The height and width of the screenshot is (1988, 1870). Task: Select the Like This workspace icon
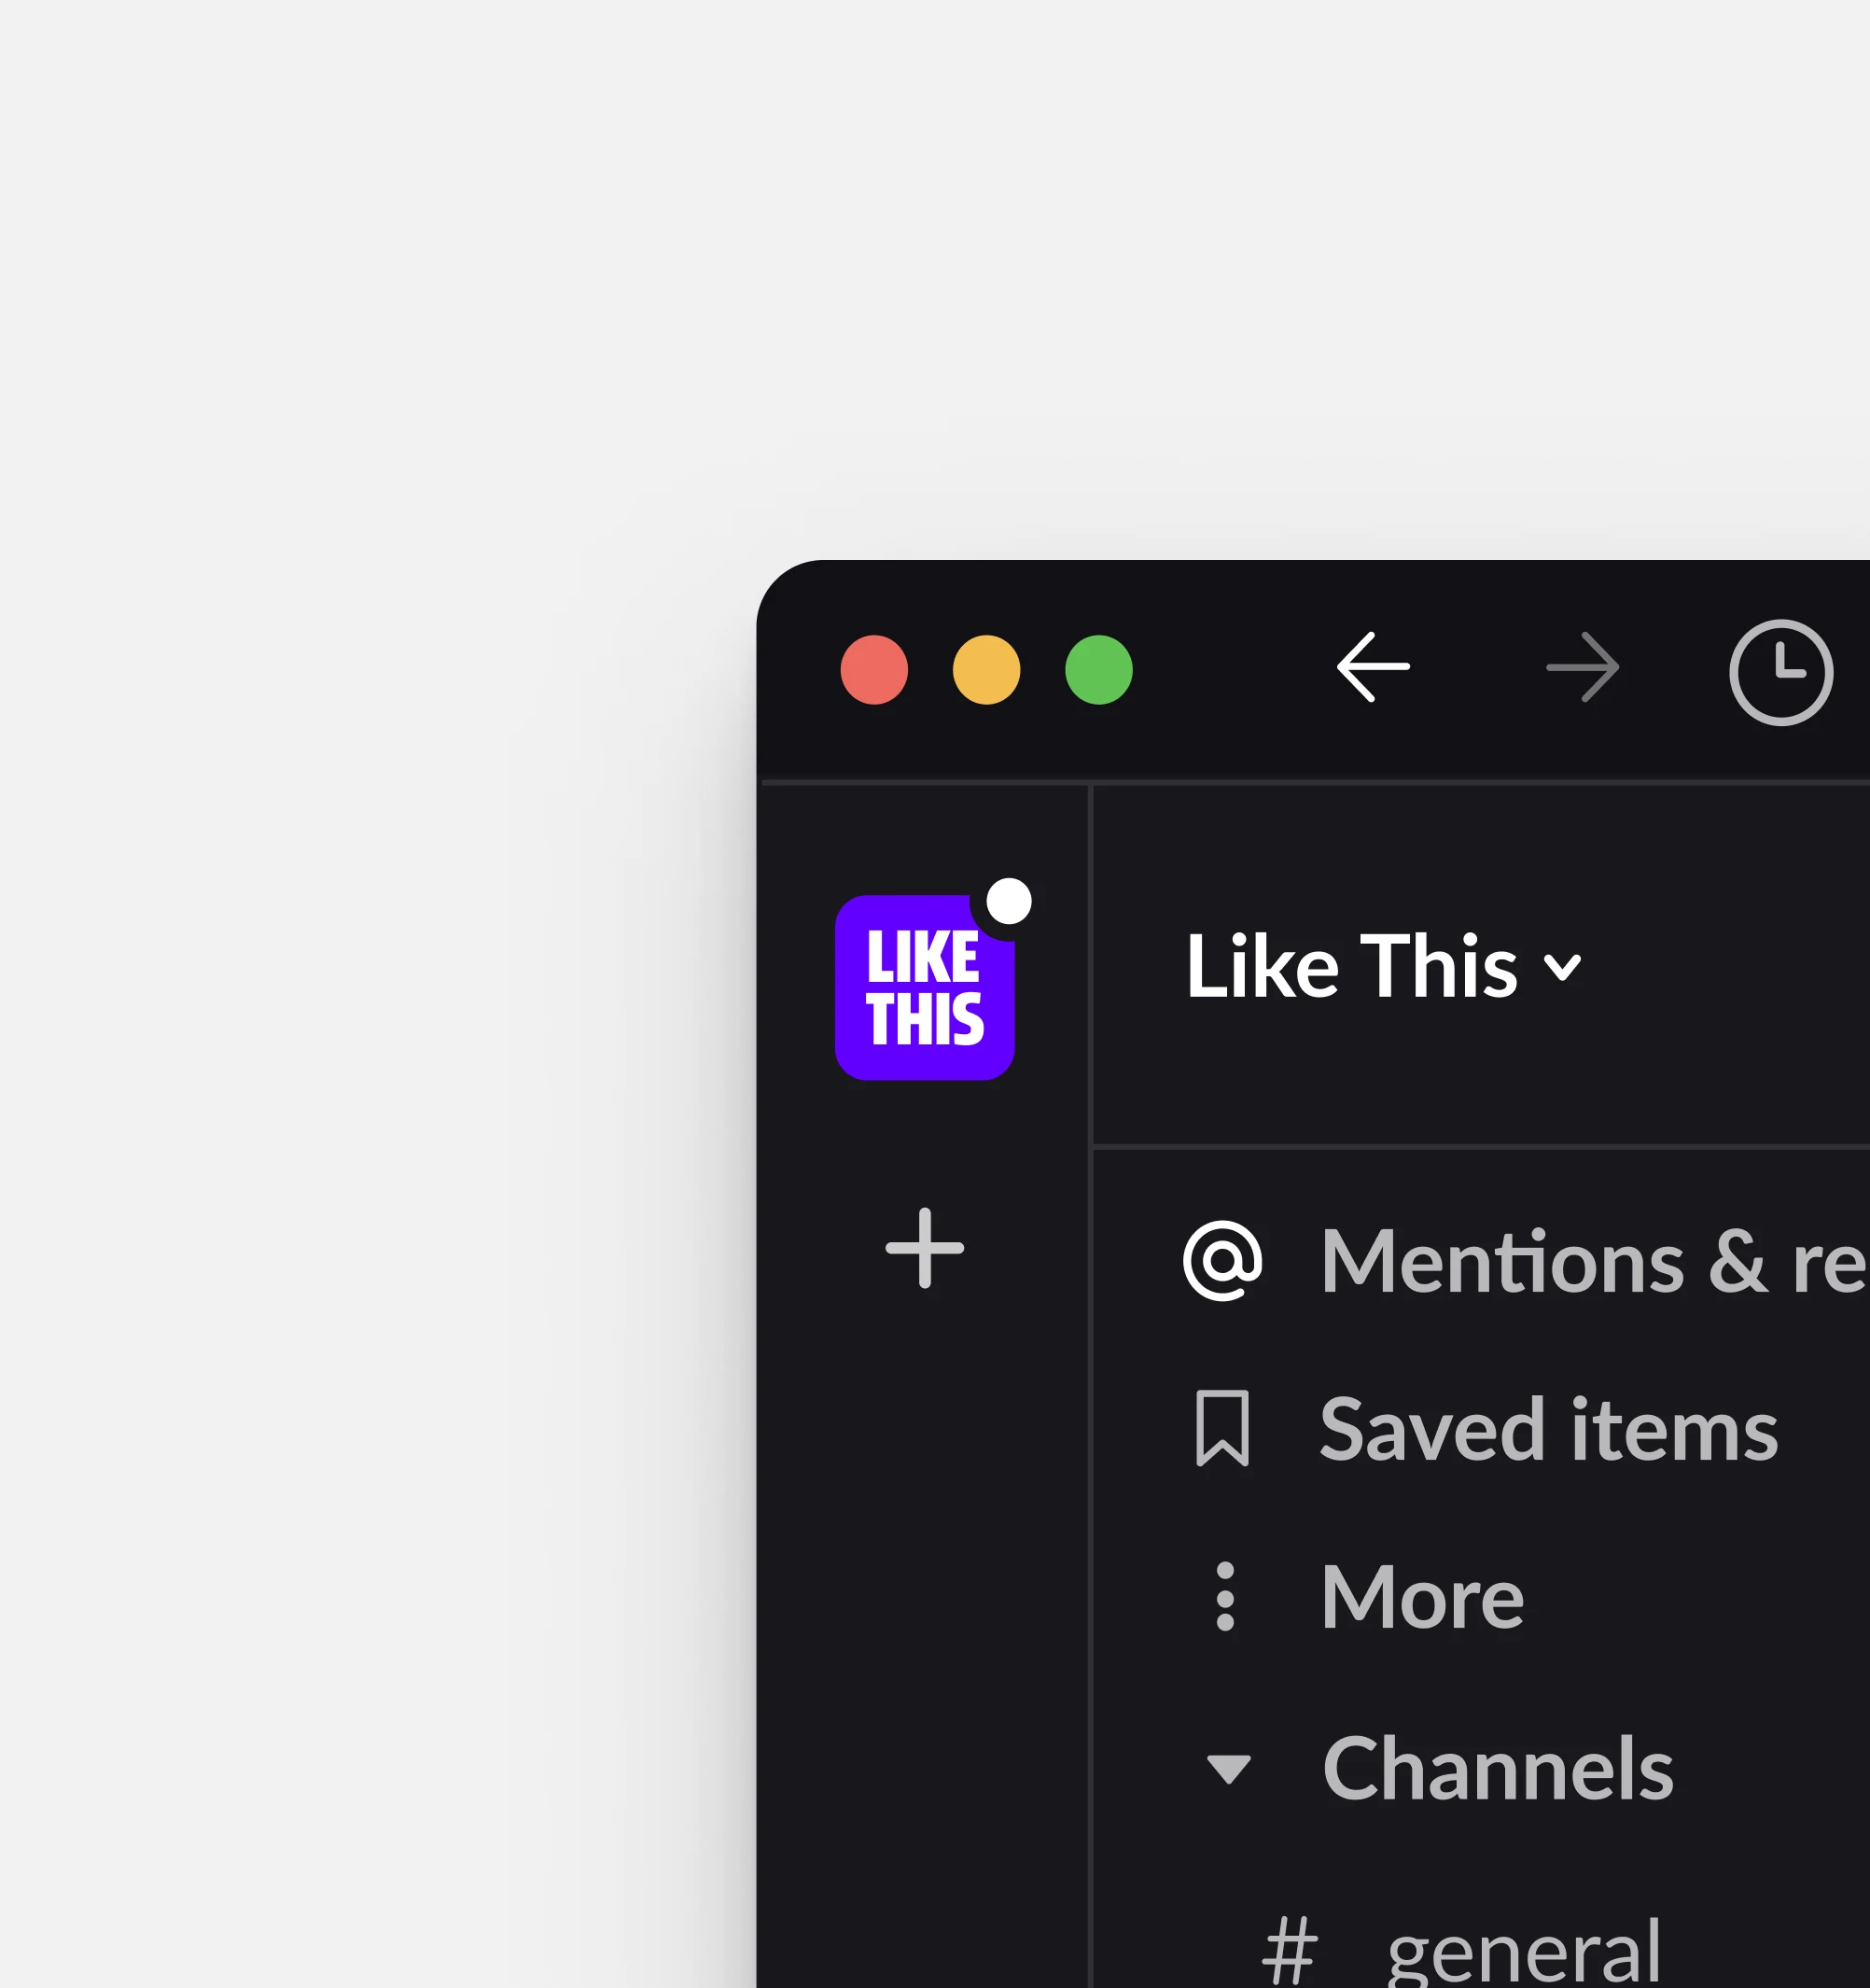point(924,987)
